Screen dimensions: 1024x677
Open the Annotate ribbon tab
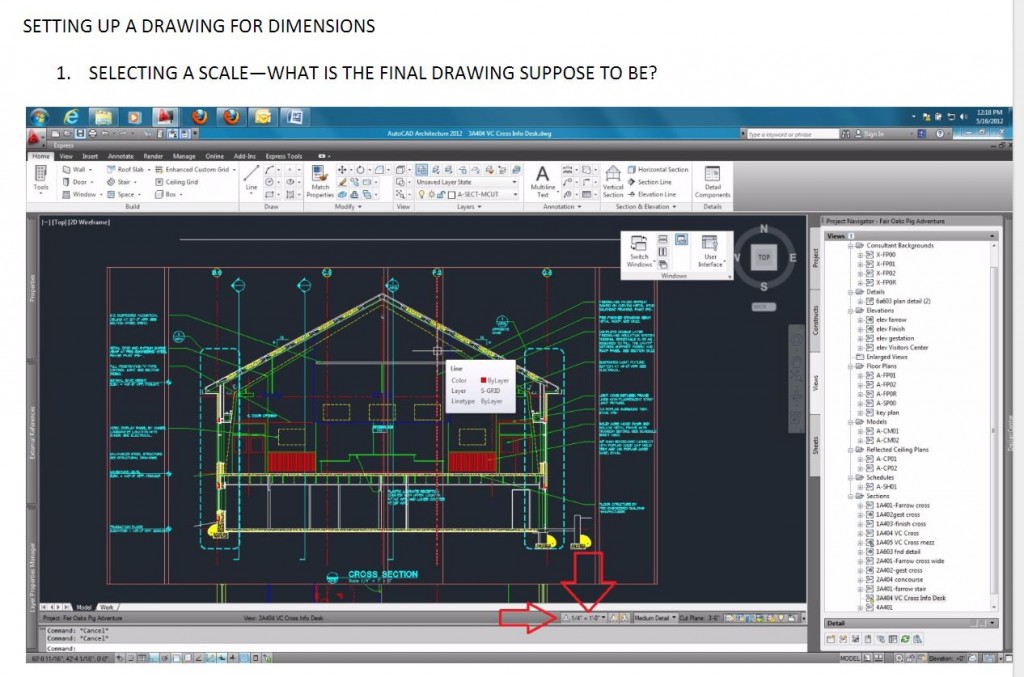(120, 156)
